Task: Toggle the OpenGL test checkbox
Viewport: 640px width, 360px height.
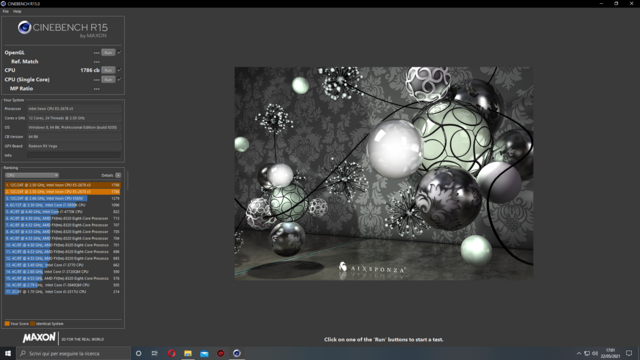Action: (x=120, y=52)
